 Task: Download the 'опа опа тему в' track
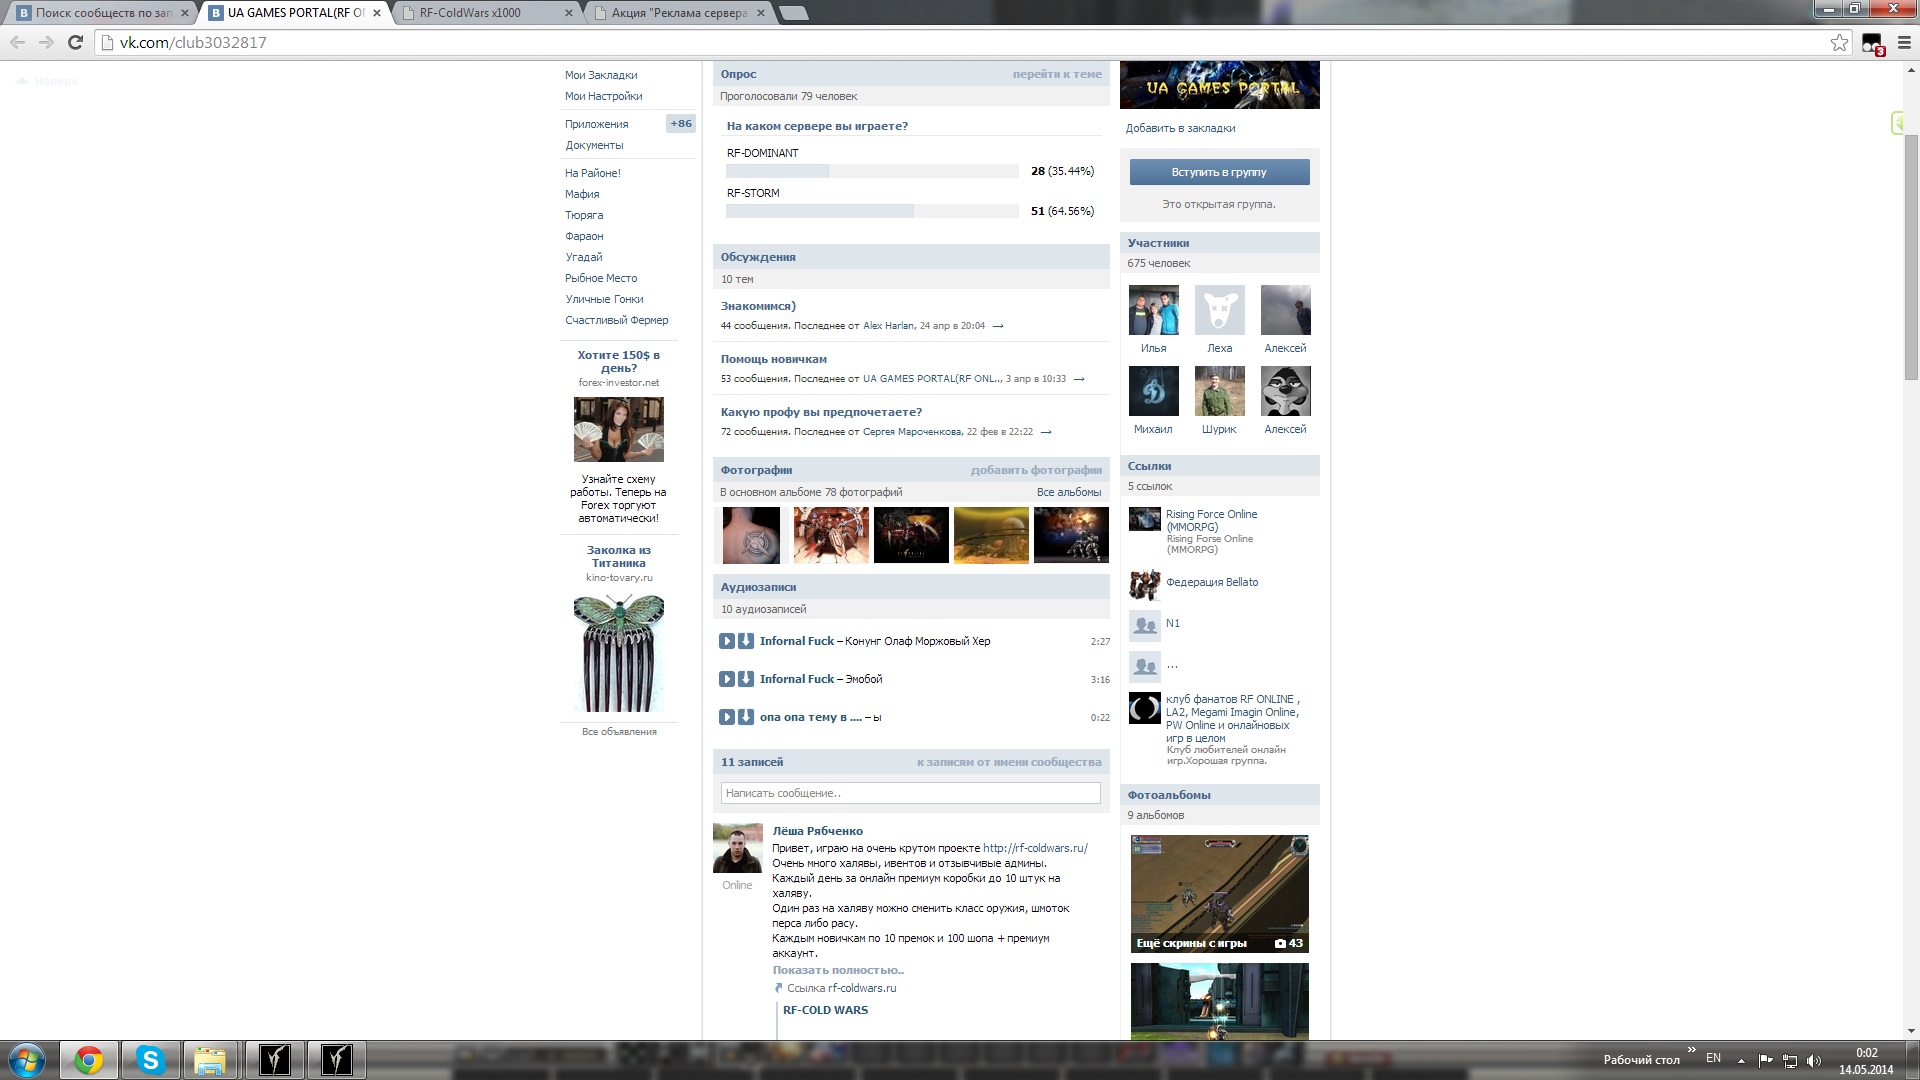click(x=746, y=717)
